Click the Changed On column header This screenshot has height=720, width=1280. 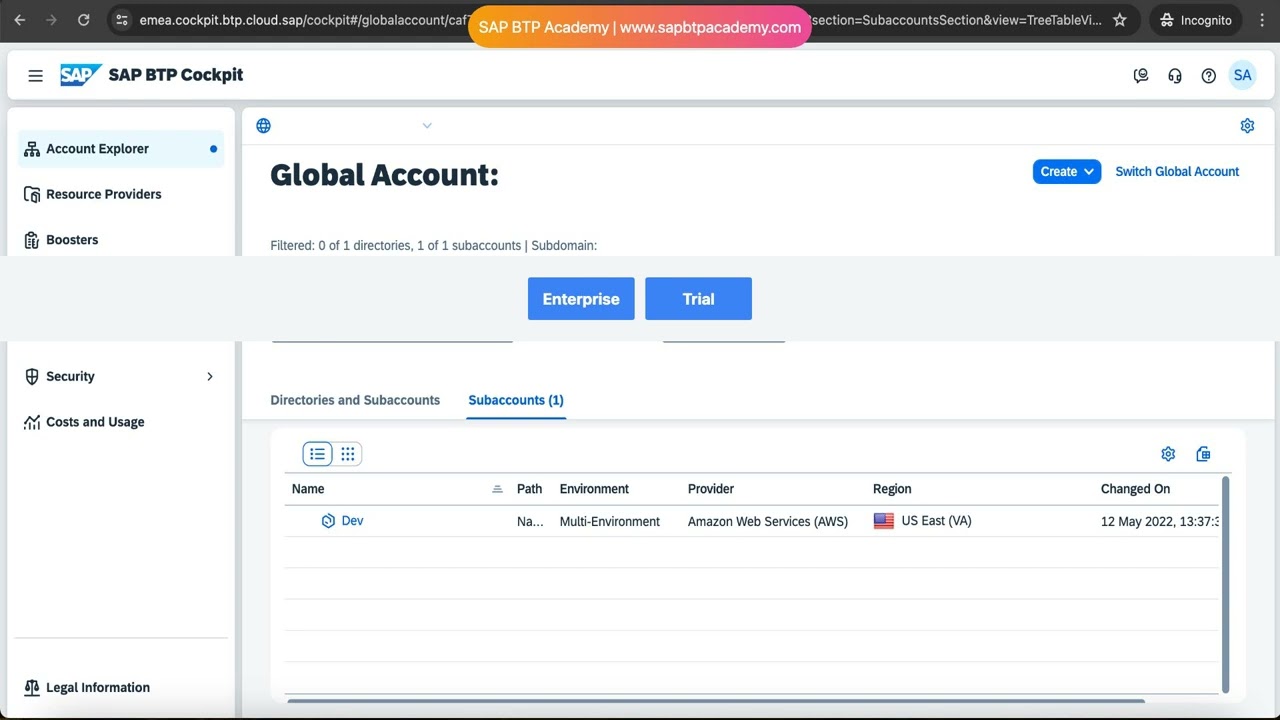1135,489
